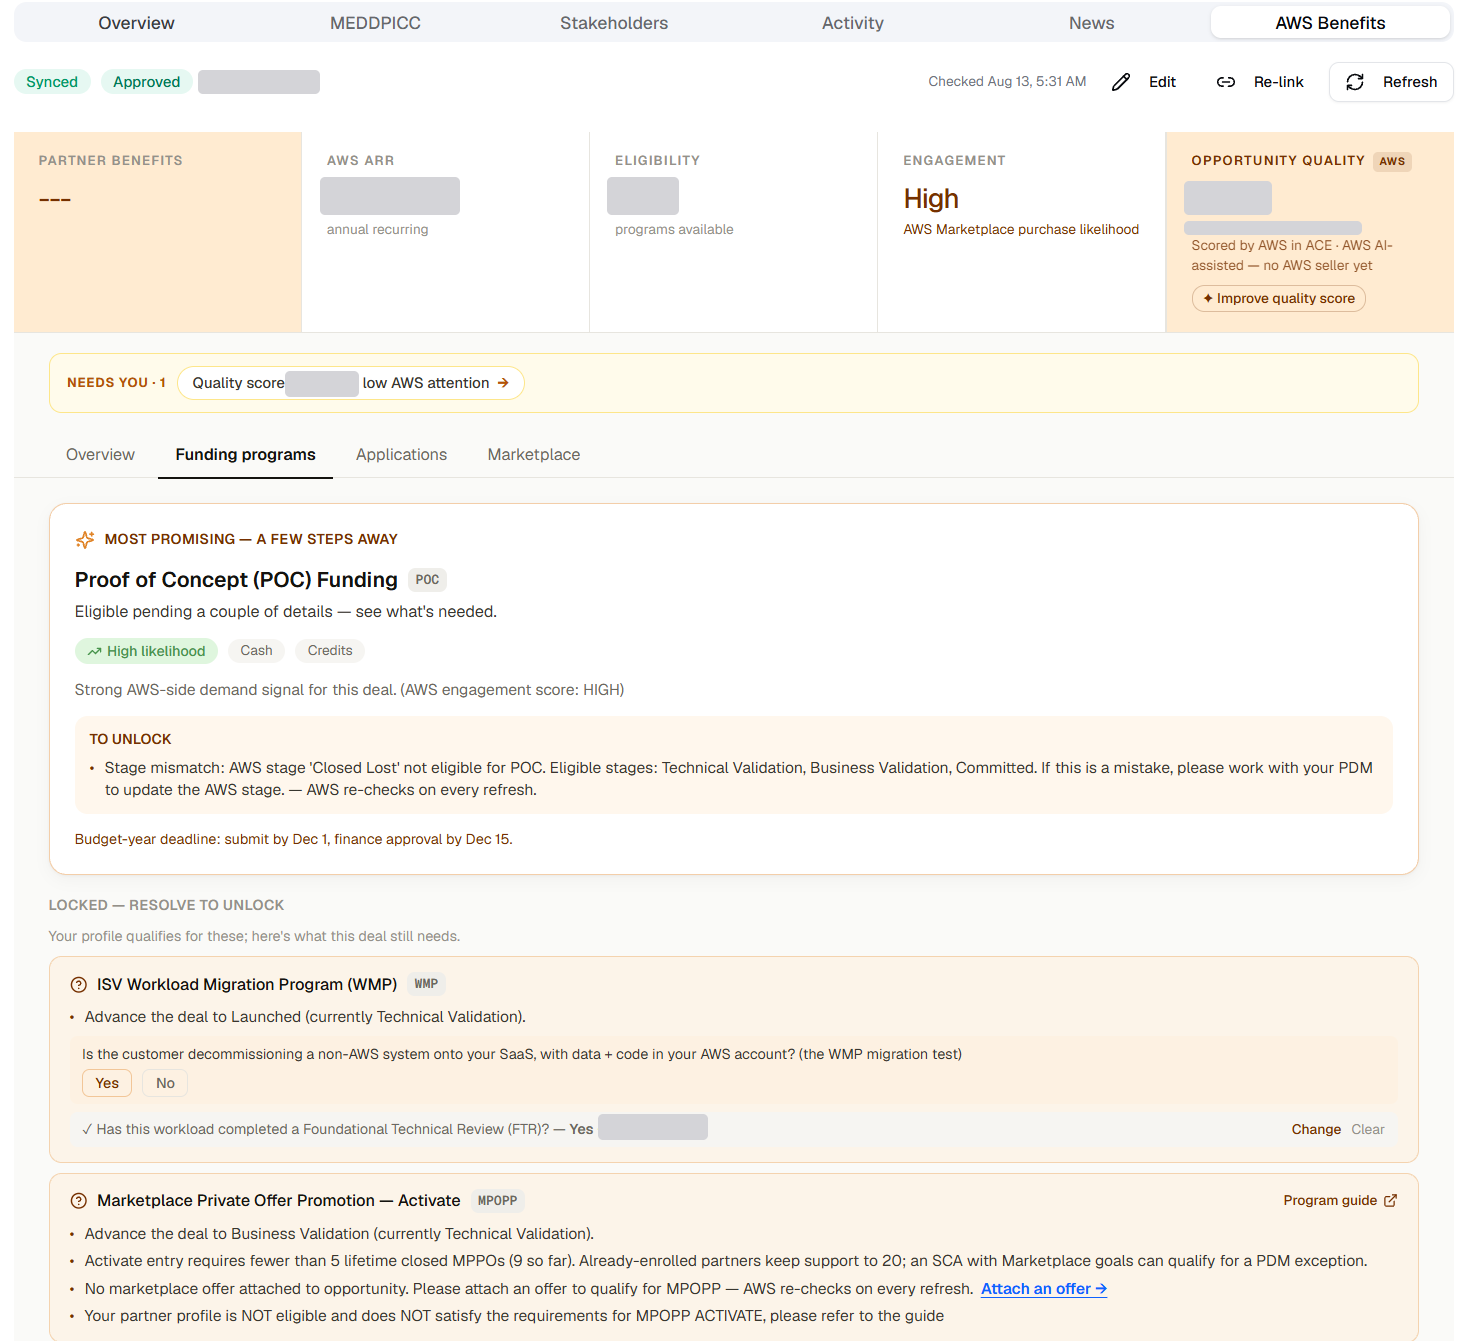Click the trend icon in High likelihood badge
This screenshot has height=1341, width=1469.
pyautogui.click(x=94, y=651)
